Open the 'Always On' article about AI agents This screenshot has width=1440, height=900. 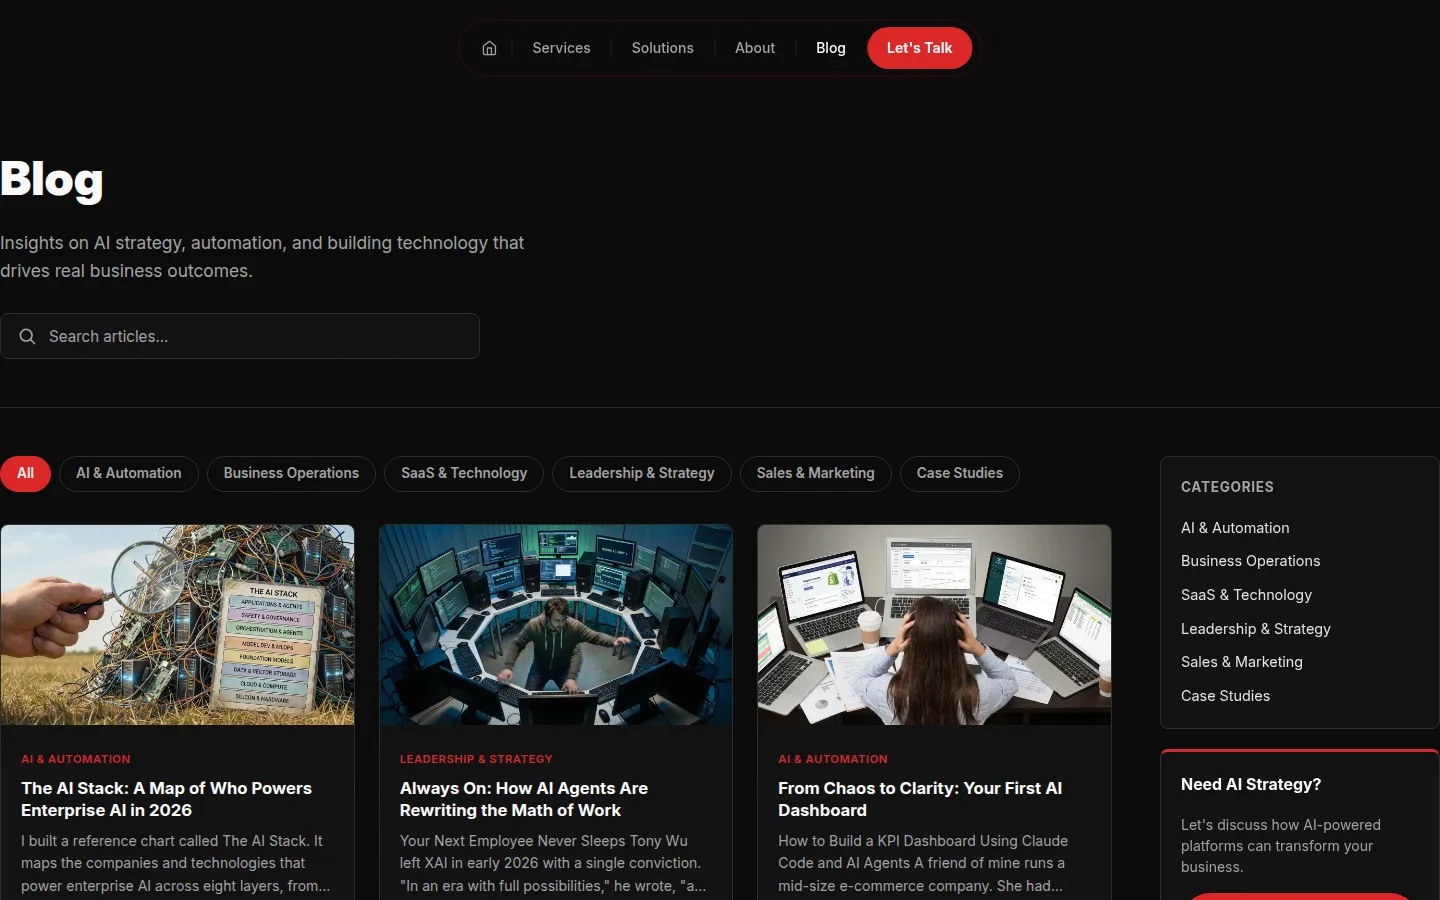523,799
